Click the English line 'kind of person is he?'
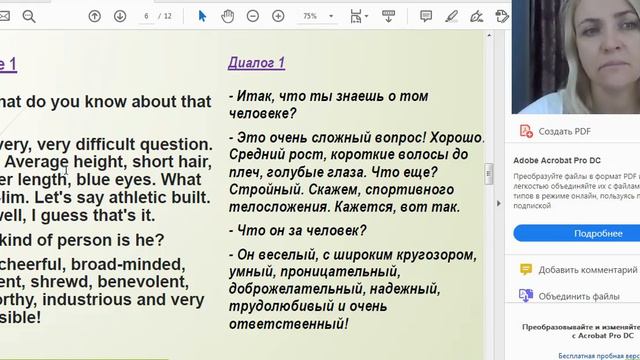The image size is (640, 360). point(82,240)
